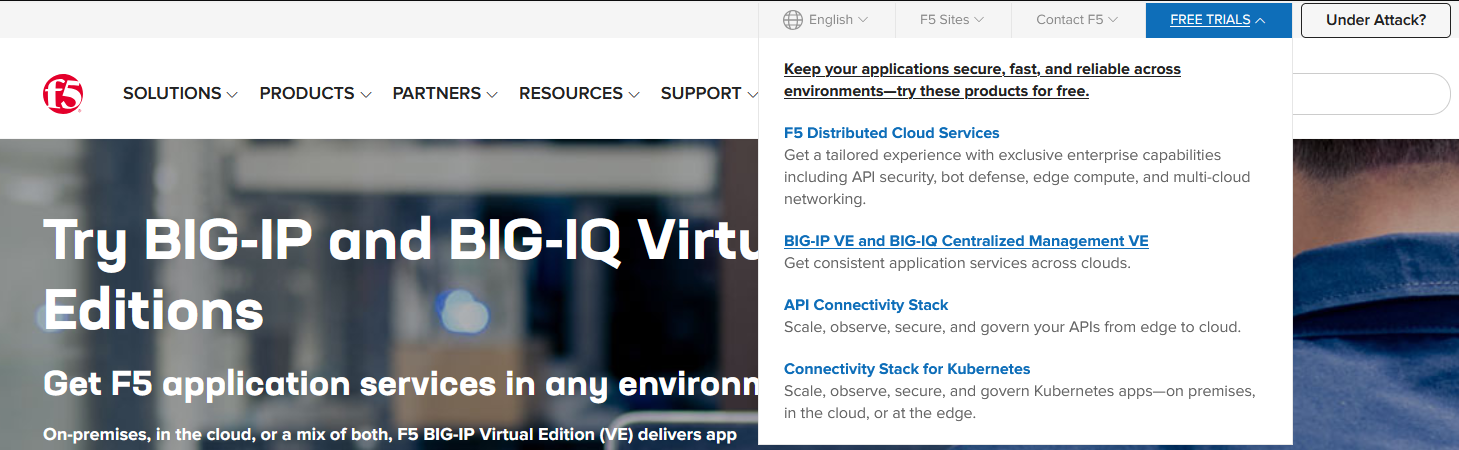Click the 'Keep your applications secure' heading link
Screen dimensions: 1459x450
coord(982,80)
